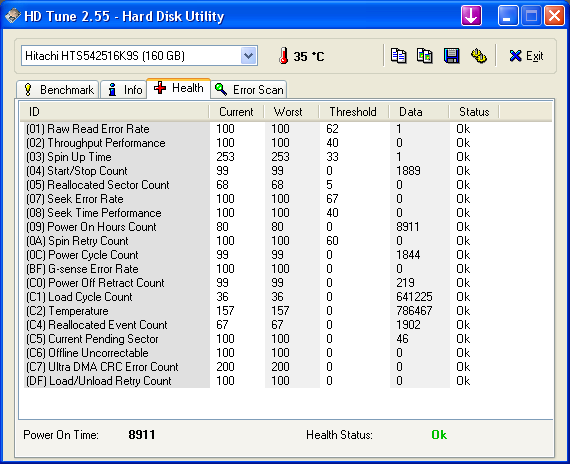Open the options gear icon
This screenshot has width=570, height=464.
coord(478,56)
